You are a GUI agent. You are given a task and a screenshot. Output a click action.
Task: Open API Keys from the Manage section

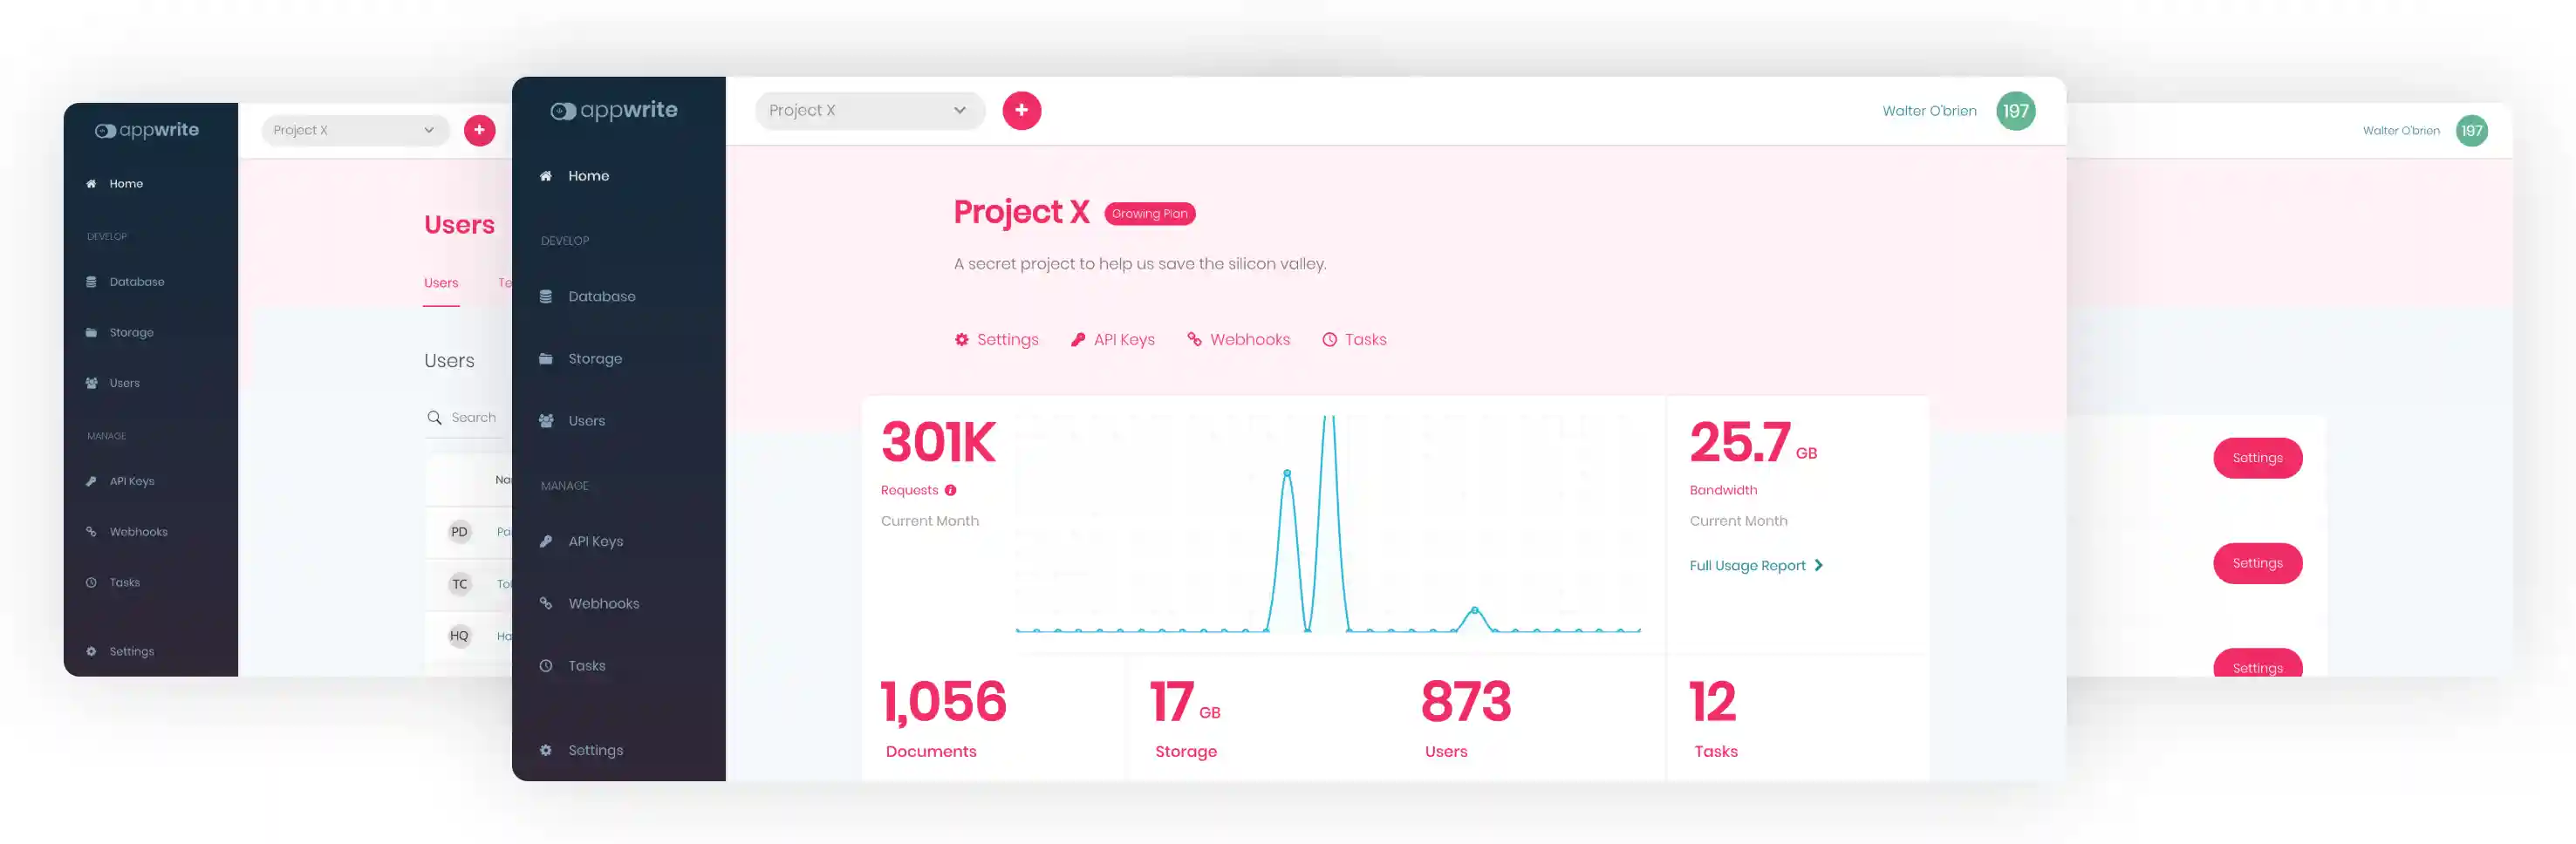545,541
